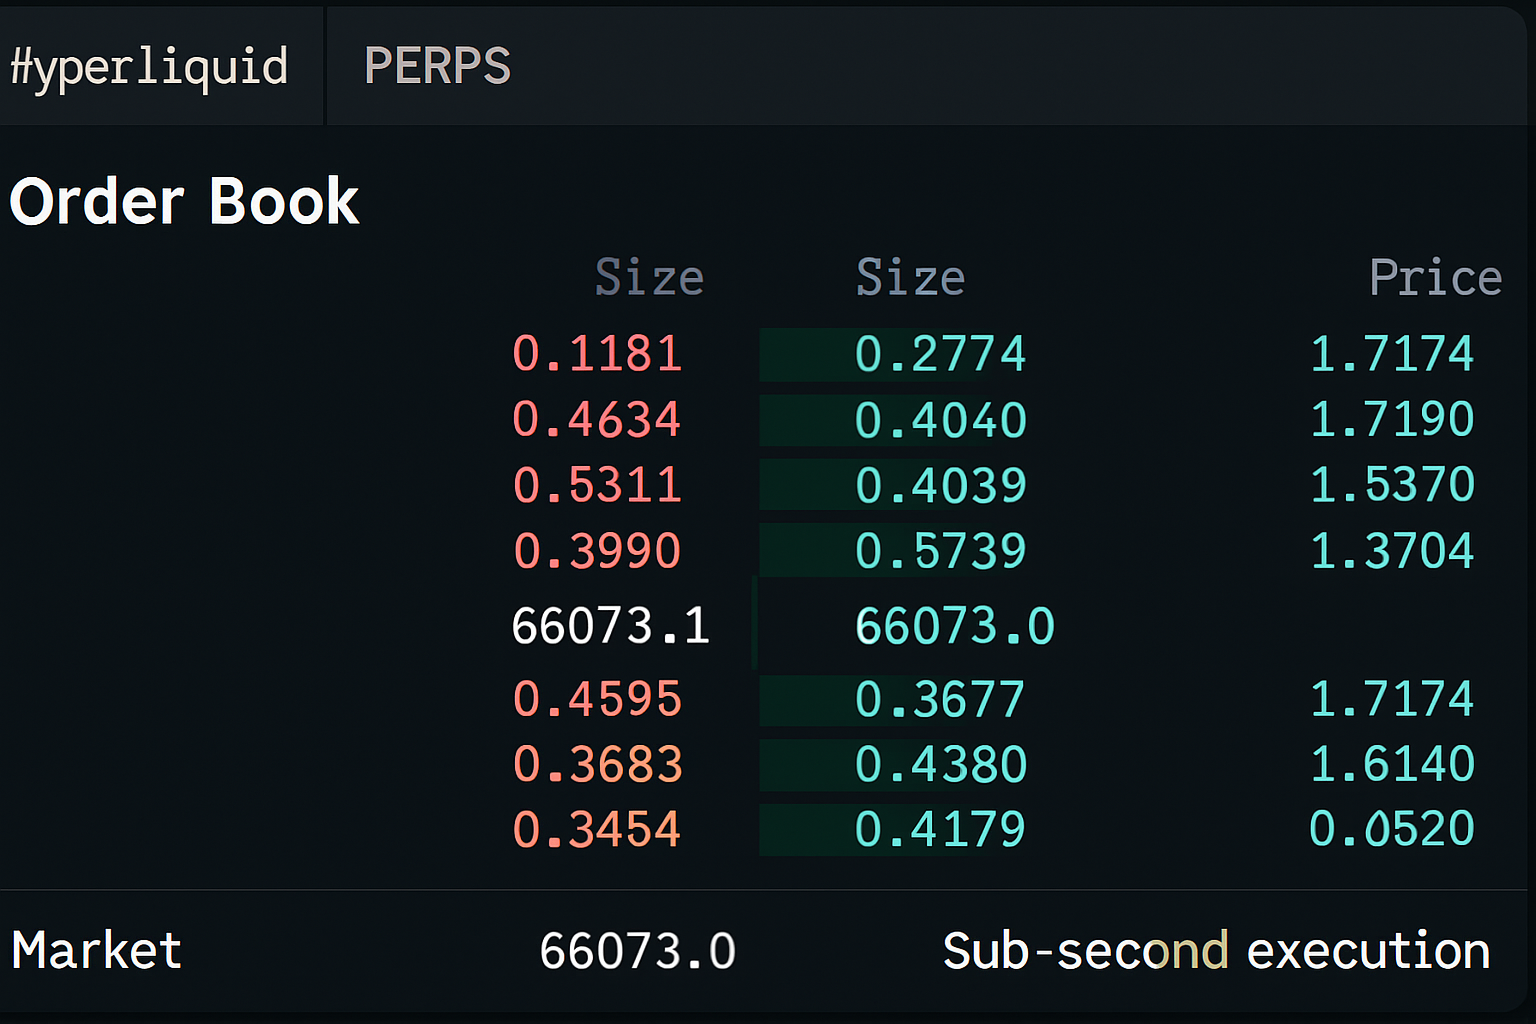Click the red 0.3454 size entry
Image resolution: width=1536 pixels, height=1024 pixels.
pos(597,830)
